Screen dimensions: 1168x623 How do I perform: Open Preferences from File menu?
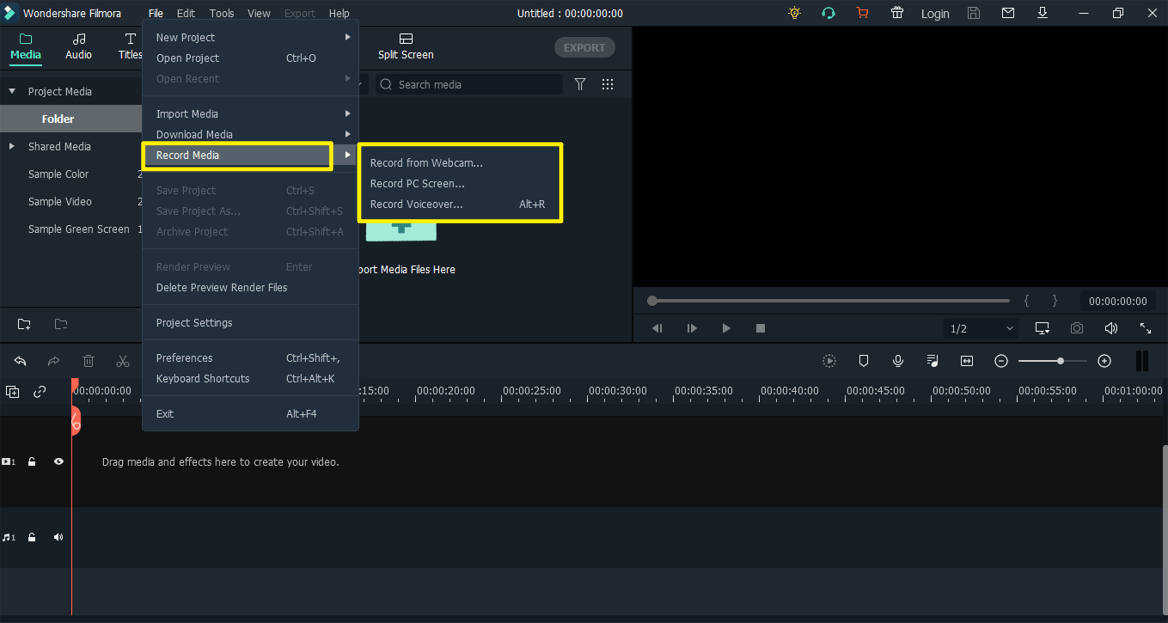coord(251,358)
